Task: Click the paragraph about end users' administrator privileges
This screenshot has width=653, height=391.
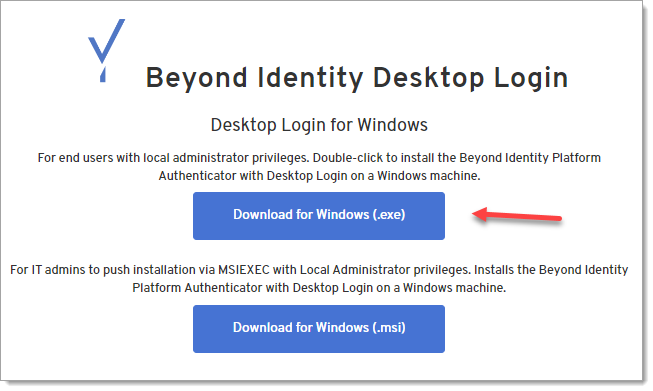Action: (x=319, y=167)
